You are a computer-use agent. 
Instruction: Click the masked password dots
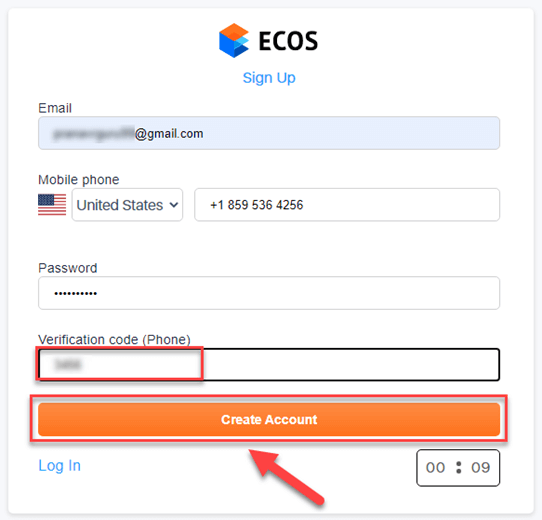pyautogui.click(x=76, y=294)
